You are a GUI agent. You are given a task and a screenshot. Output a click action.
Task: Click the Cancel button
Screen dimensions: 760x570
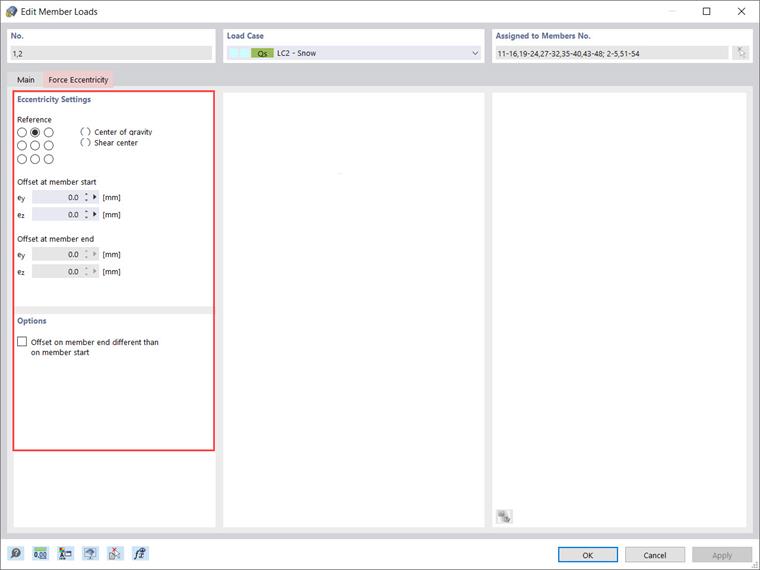(x=655, y=555)
